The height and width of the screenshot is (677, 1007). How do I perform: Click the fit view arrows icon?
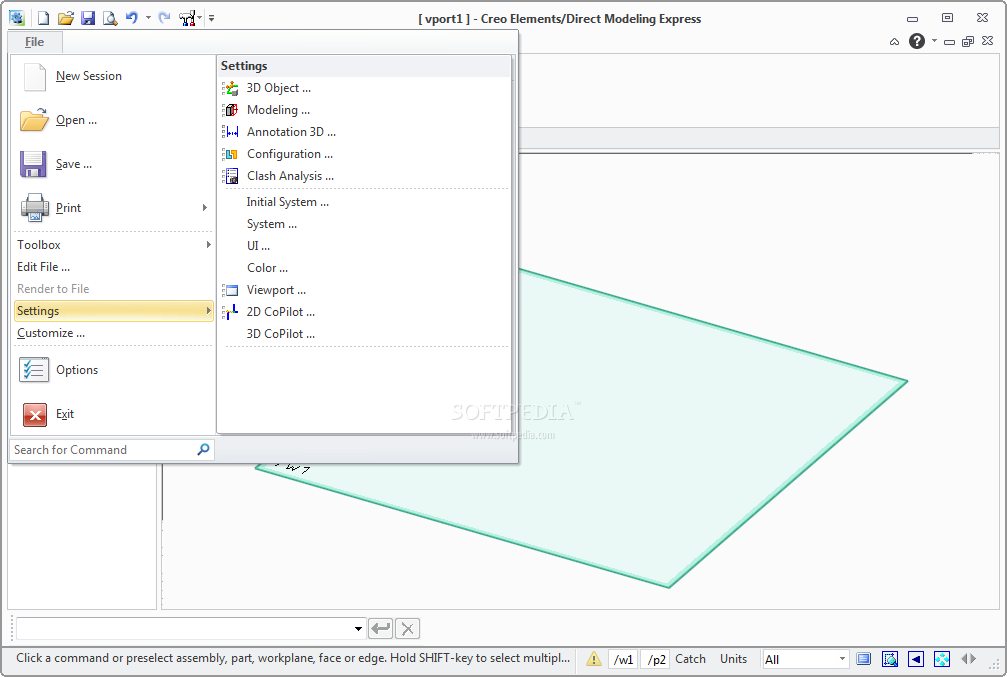point(941,659)
